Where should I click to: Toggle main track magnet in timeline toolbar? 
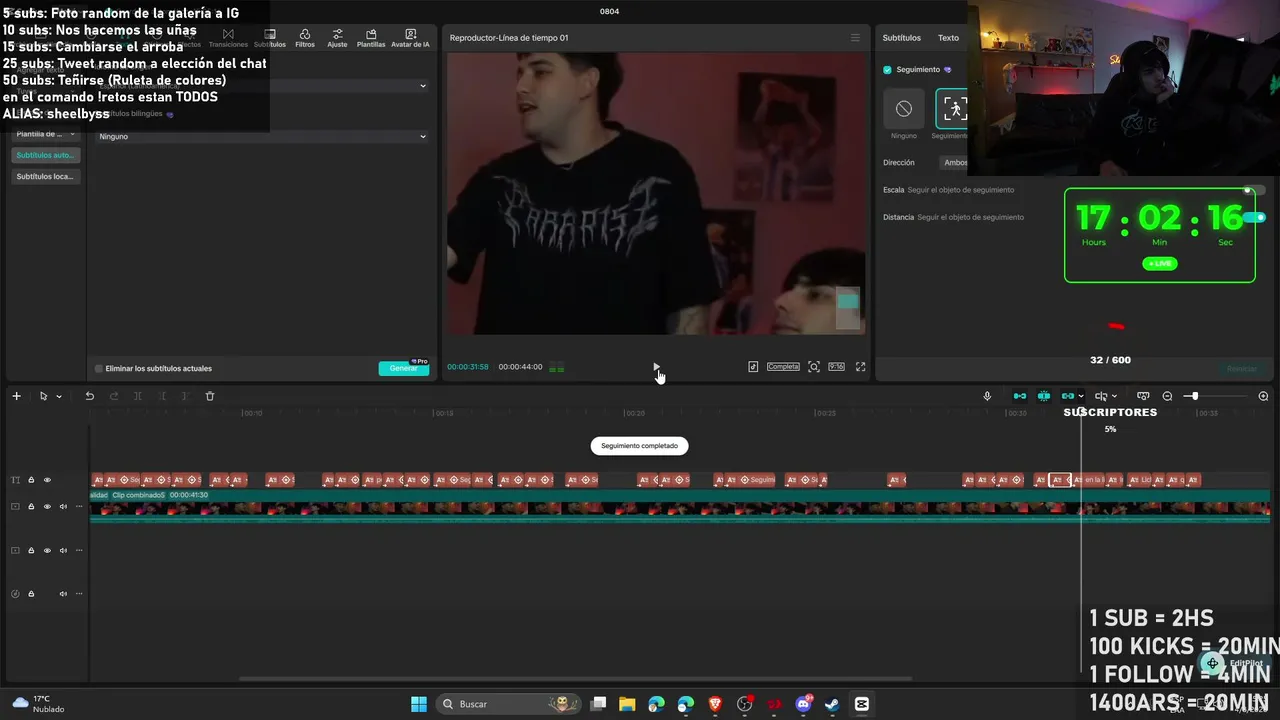1019,396
